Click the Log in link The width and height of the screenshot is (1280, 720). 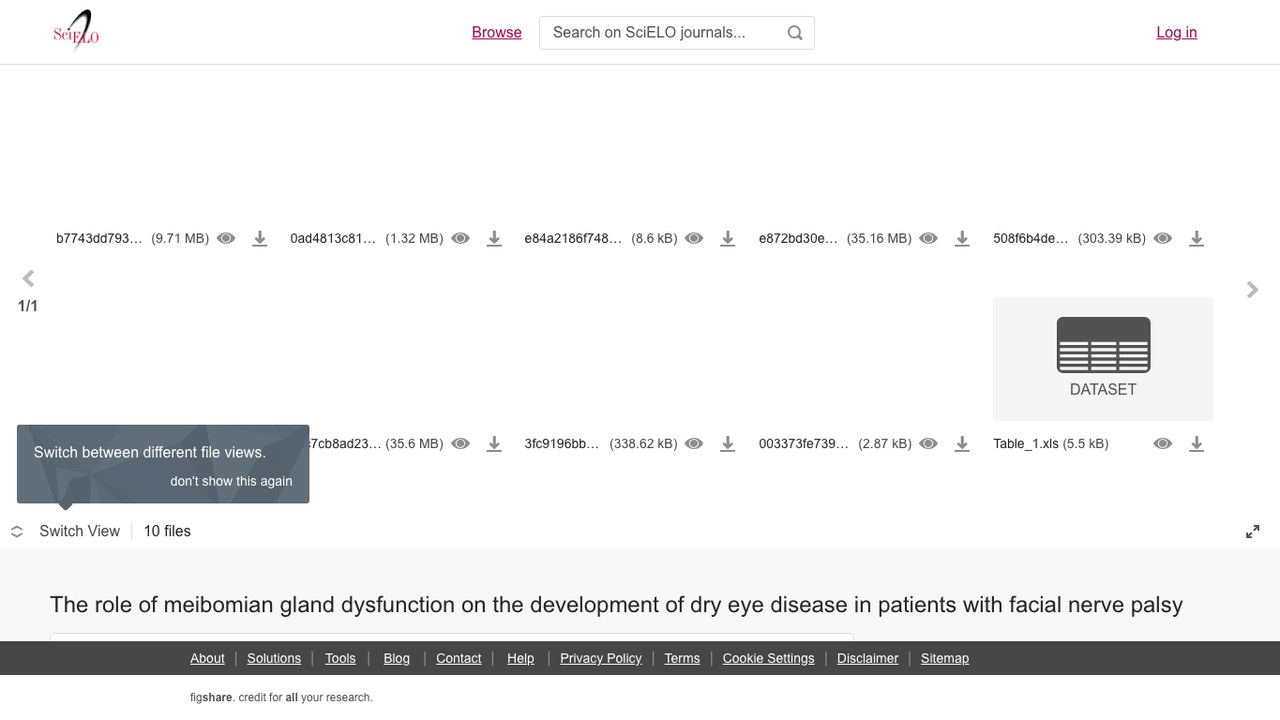(x=1177, y=32)
